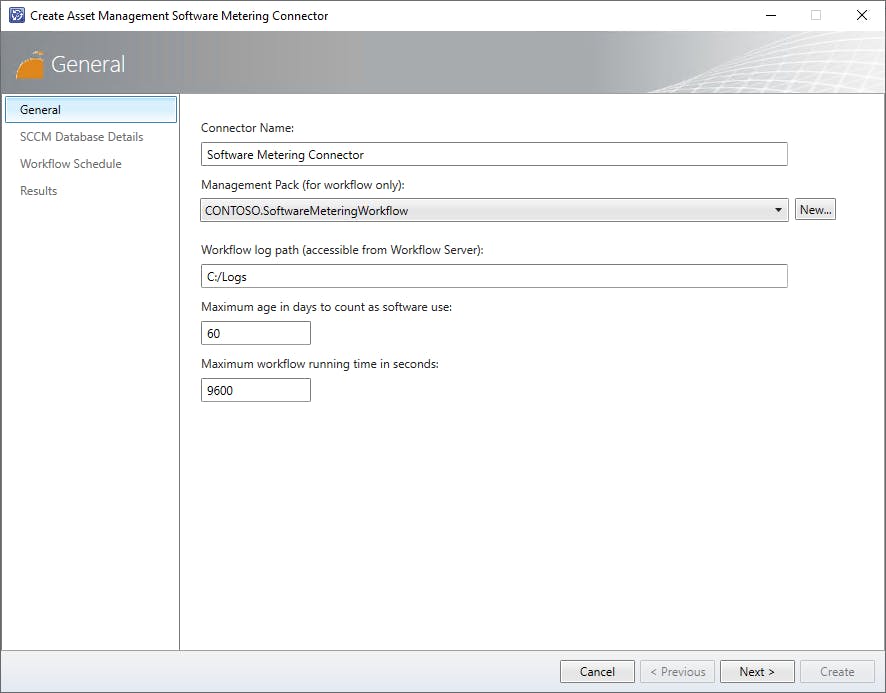886x693 pixels.
Task: Switch to the Workflow Schedule step
Action: coord(71,164)
